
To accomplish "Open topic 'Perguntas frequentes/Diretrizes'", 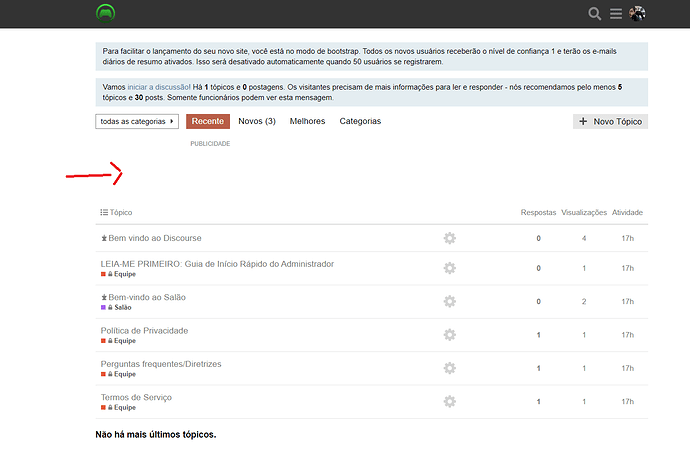I will [x=161, y=364].
